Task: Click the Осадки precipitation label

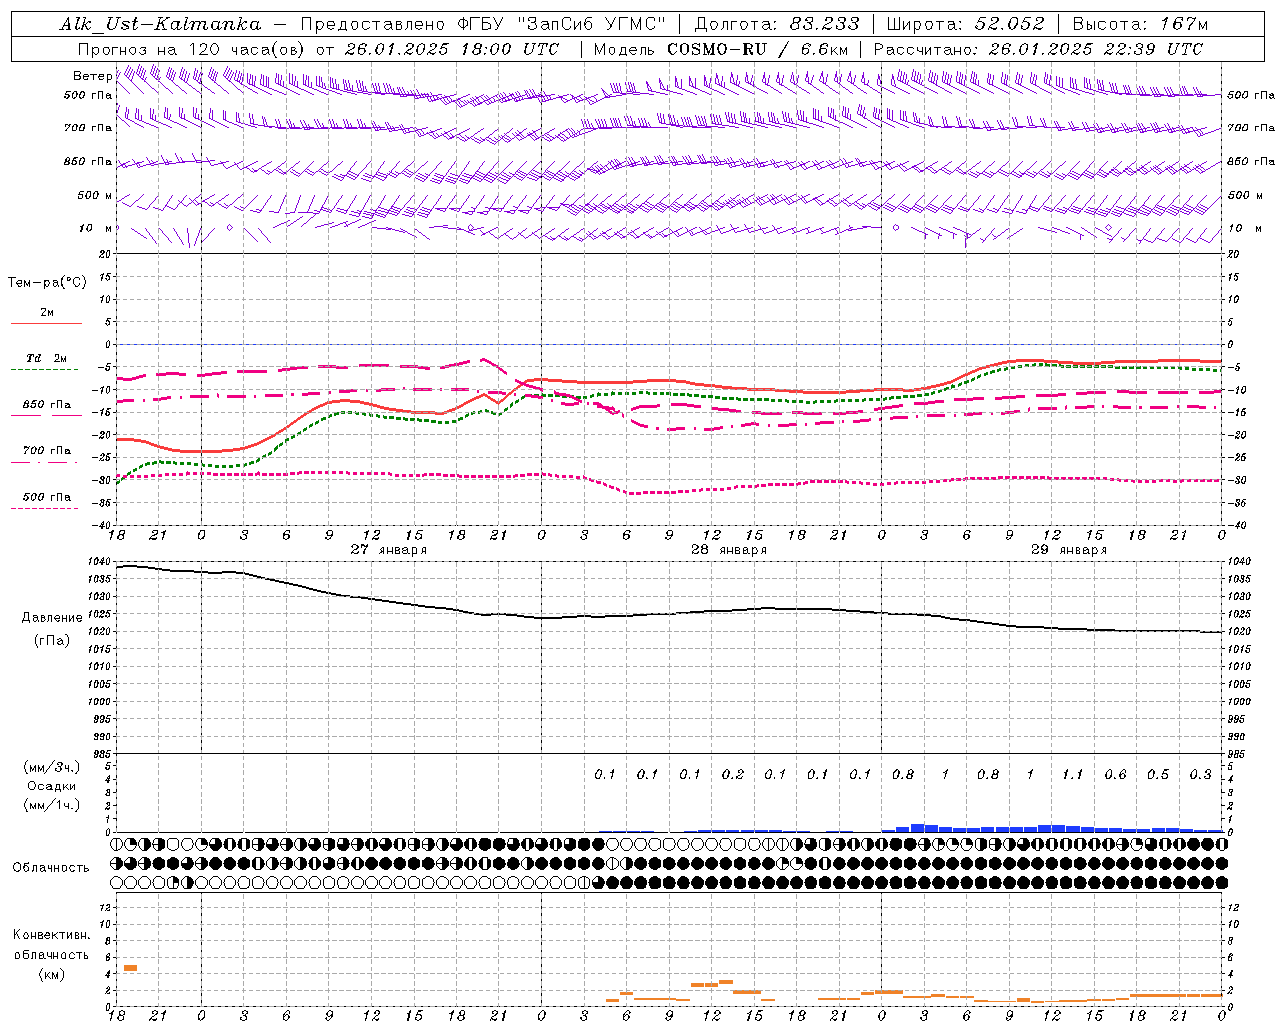Action: click(51, 786)
